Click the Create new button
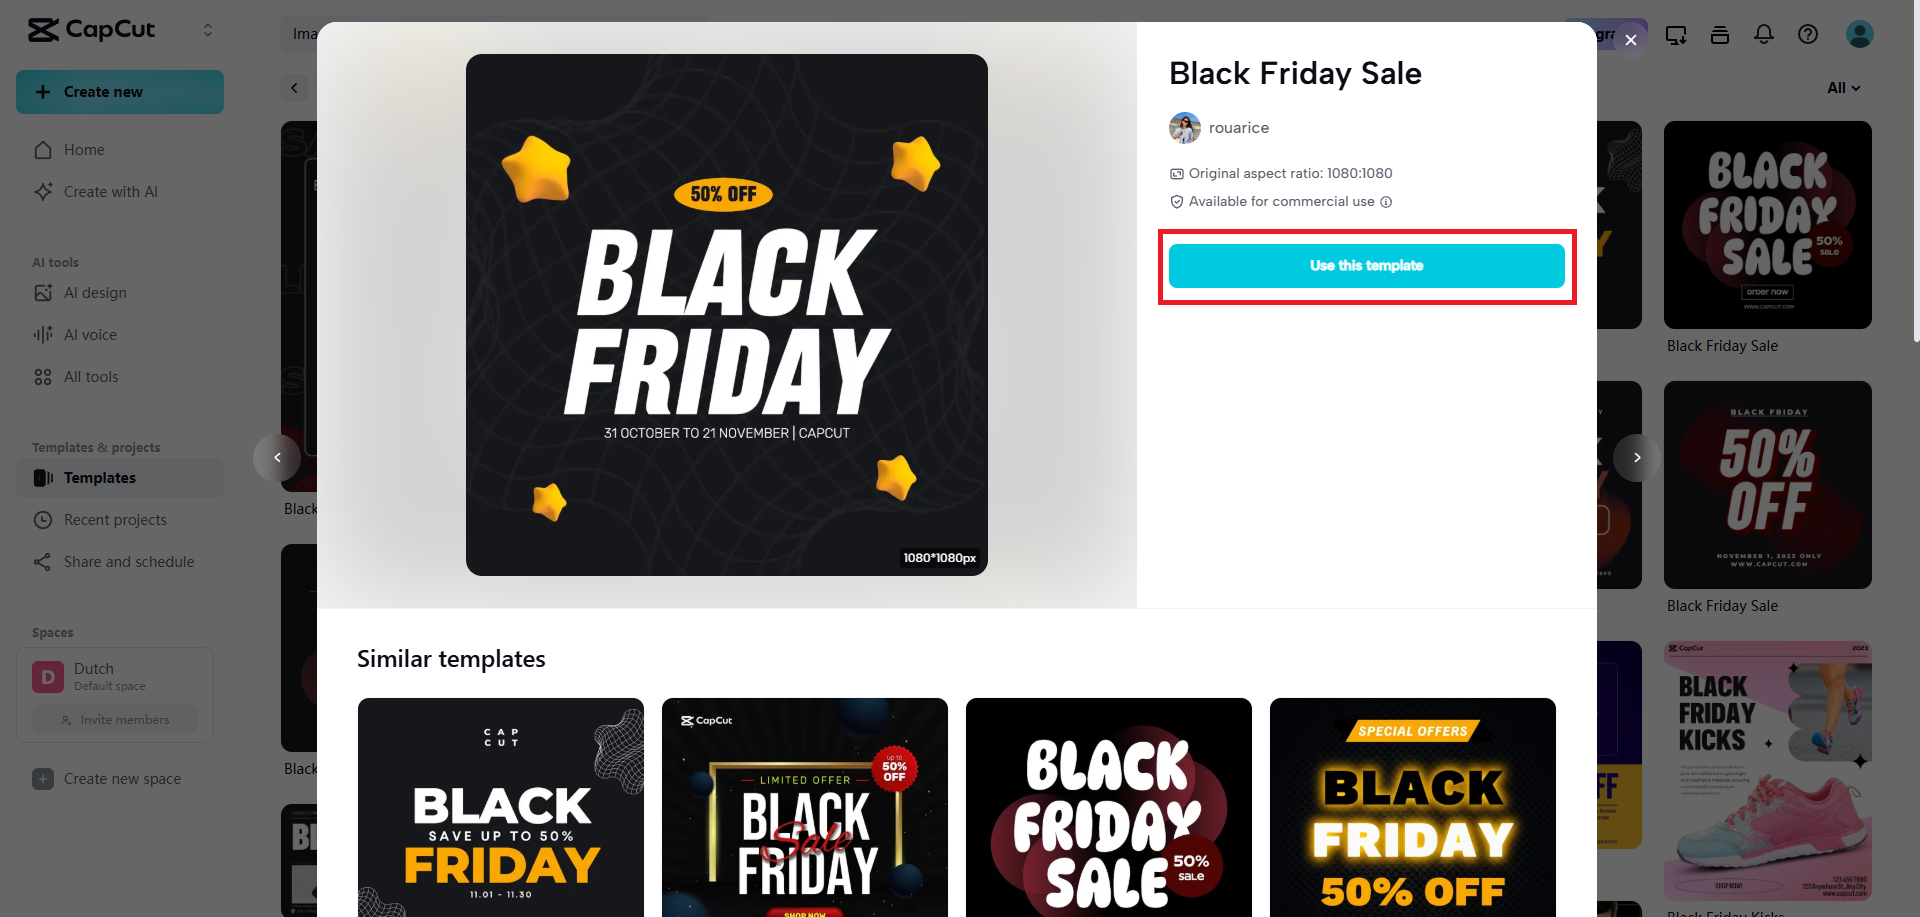This screenshot has height=917, width=1920. (x=120, y=92)
